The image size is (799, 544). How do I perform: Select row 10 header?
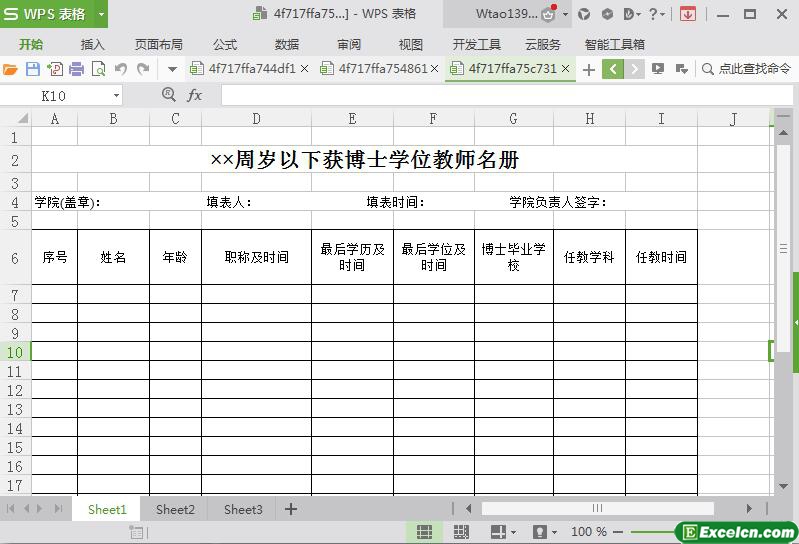(15, 352)
